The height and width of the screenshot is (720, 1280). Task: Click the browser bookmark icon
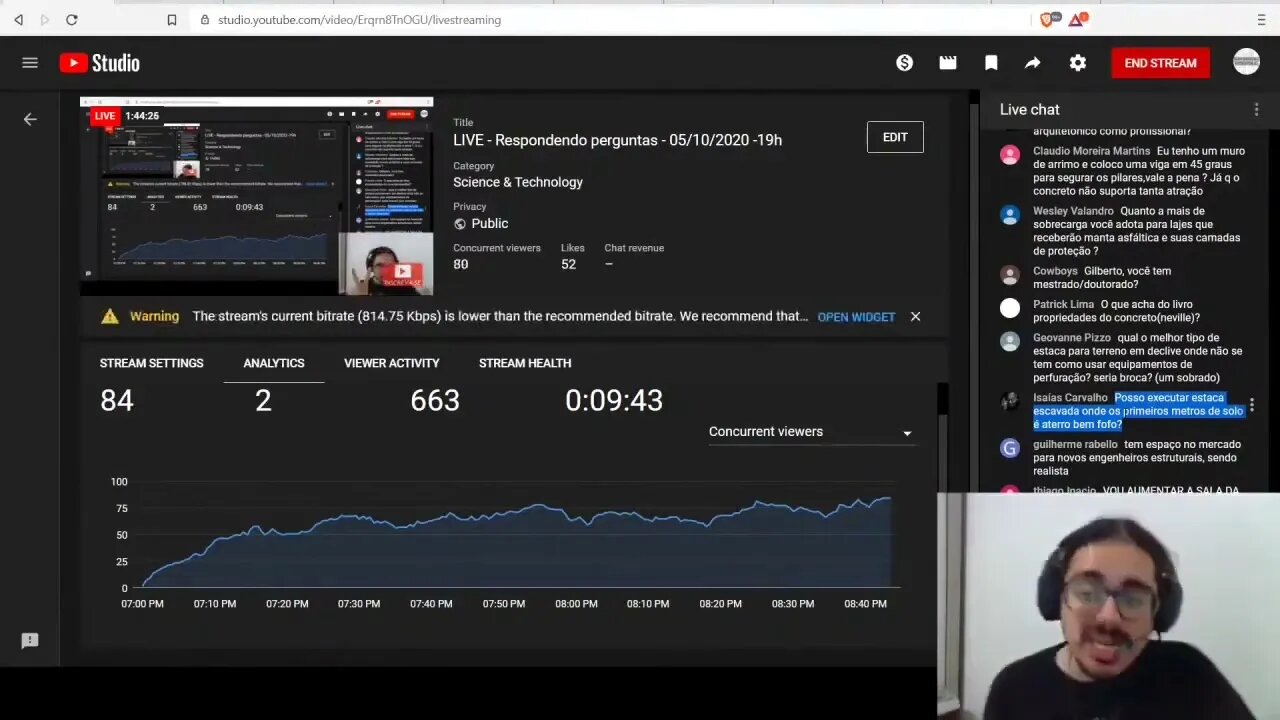click(172, 19)
